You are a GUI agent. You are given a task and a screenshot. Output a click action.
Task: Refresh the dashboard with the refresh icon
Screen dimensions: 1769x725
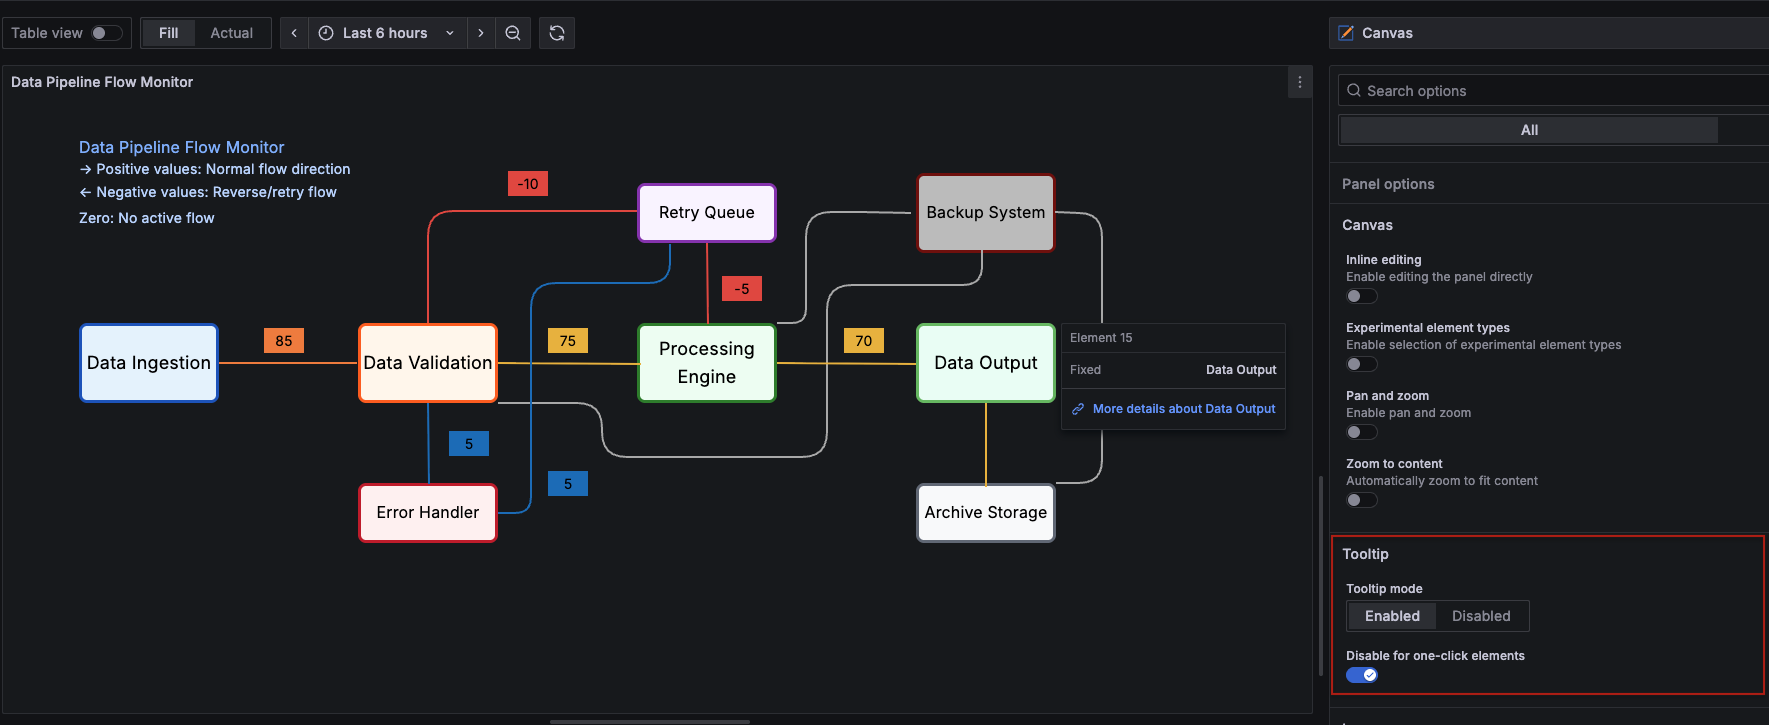(x=557, y=33)
